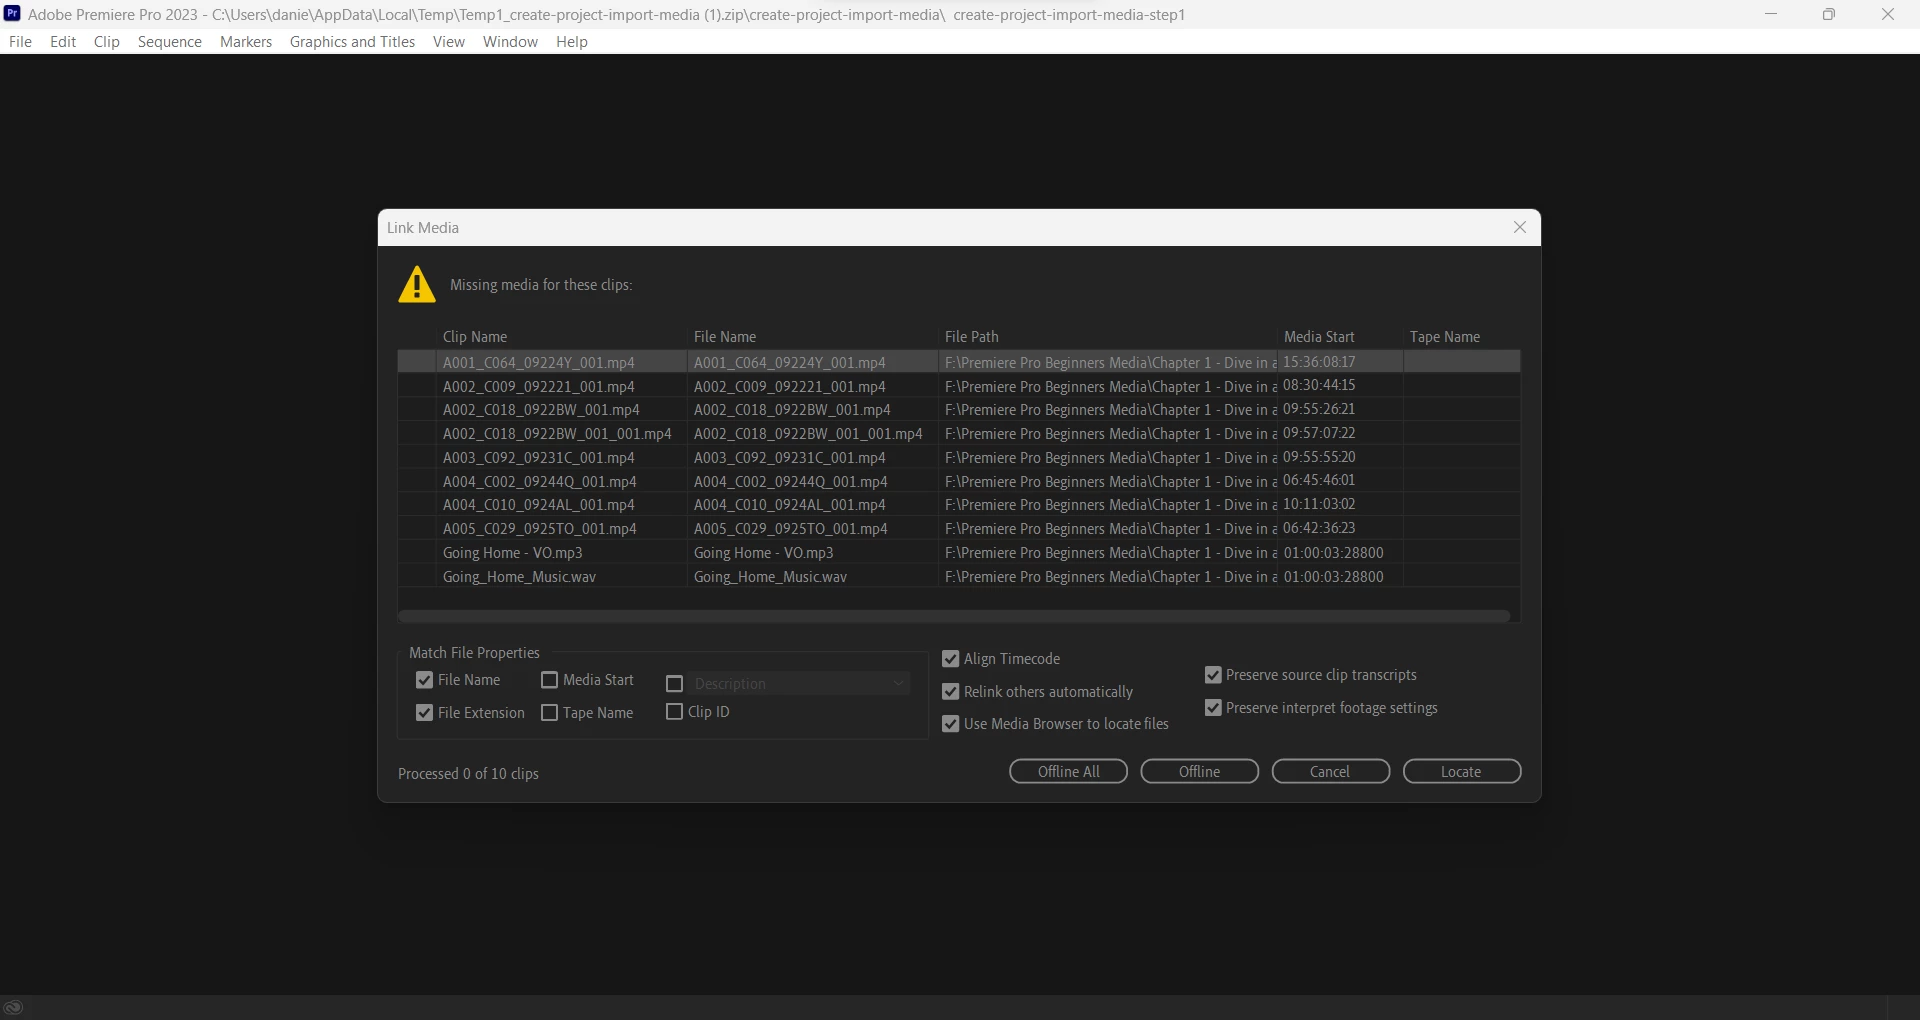Open the Graphics and Titles menu
The width and height of the screenshot is (1920, 1020).
click(352, 41)
